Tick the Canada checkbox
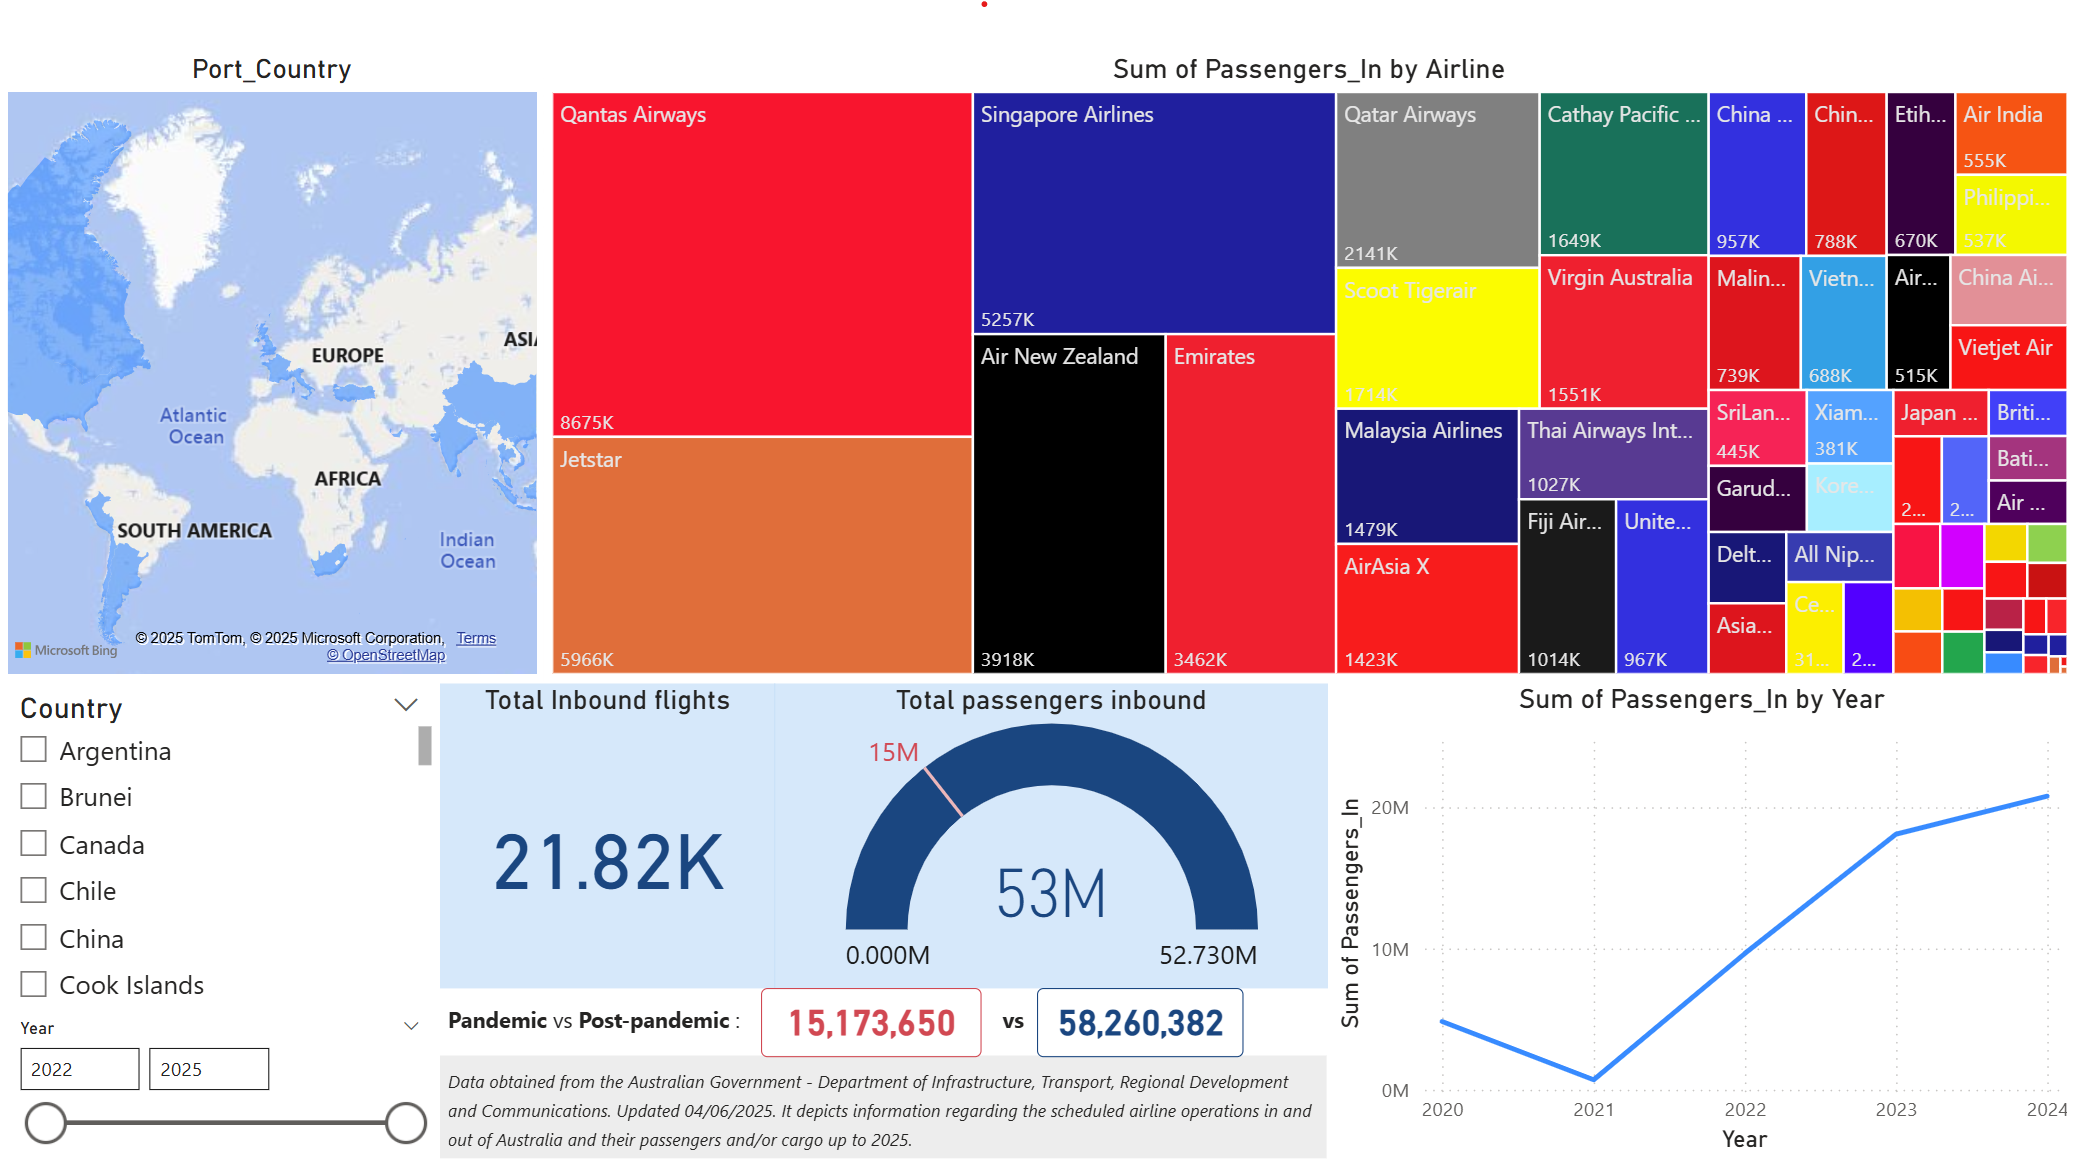This screenshot has height=1159, width=2074. tap(34, 844)
